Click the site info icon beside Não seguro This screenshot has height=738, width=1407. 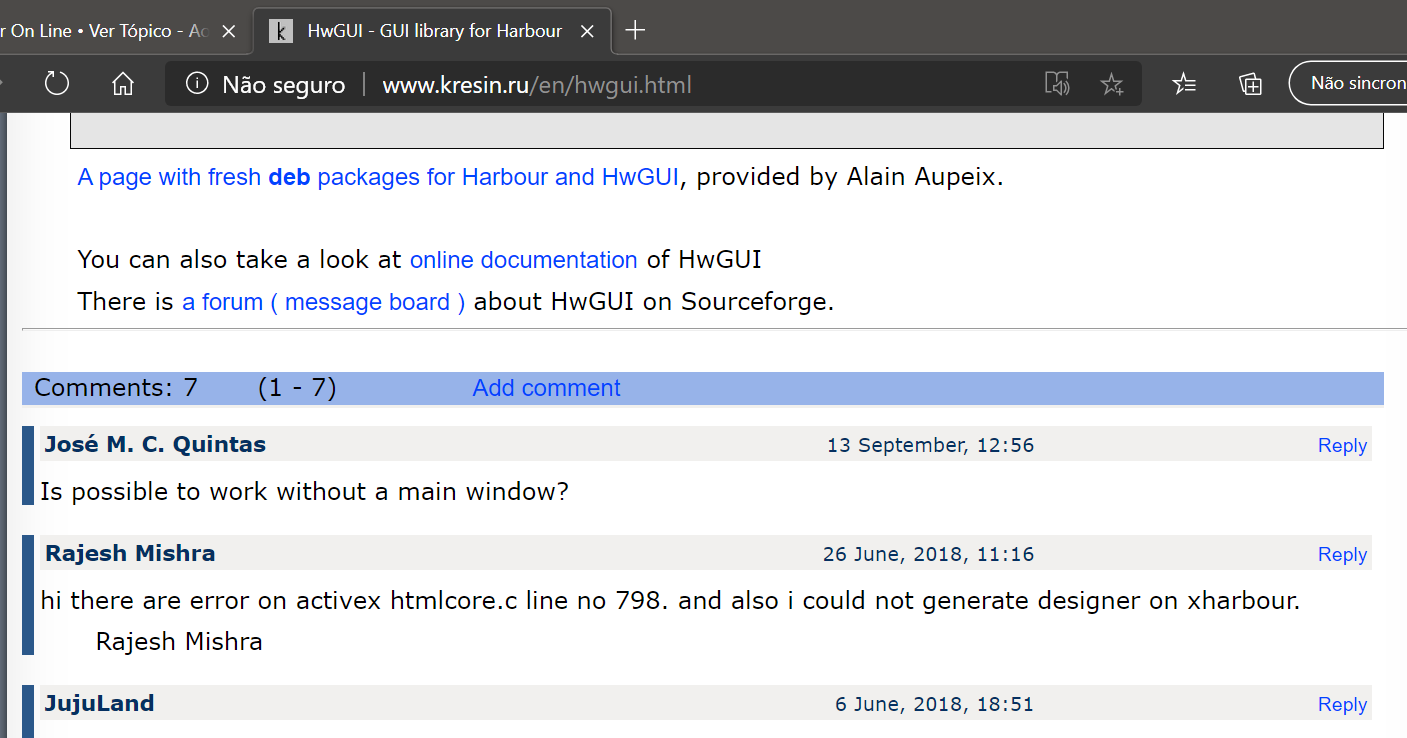197,84
